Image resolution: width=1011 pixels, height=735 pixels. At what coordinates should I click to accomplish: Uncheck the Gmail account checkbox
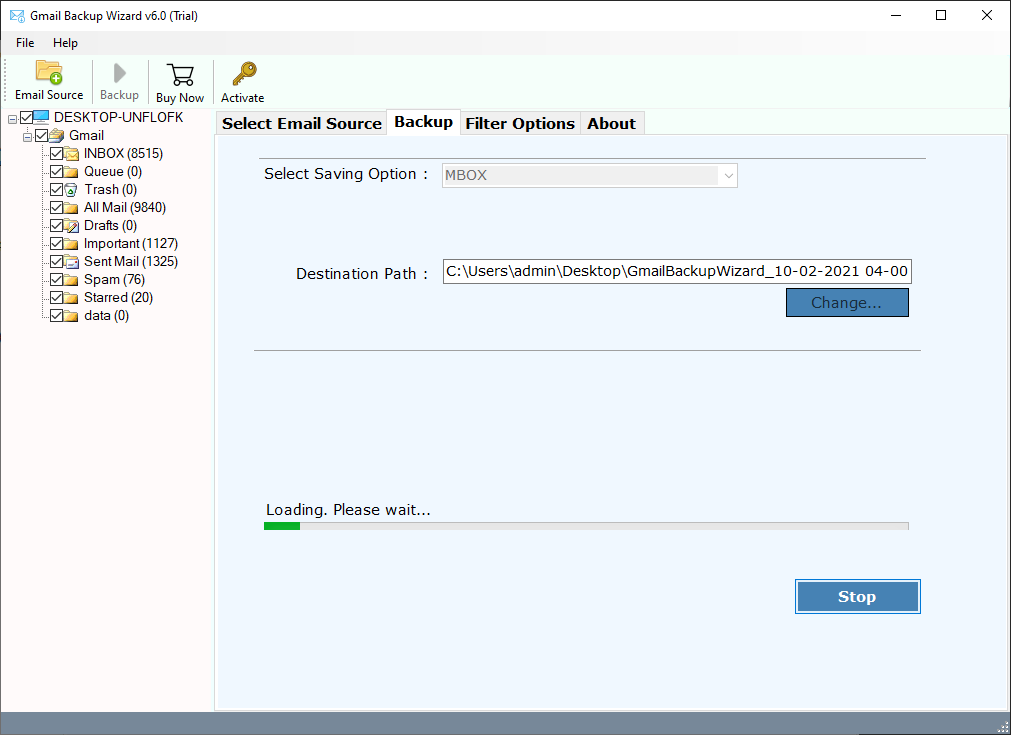(41, 135)
